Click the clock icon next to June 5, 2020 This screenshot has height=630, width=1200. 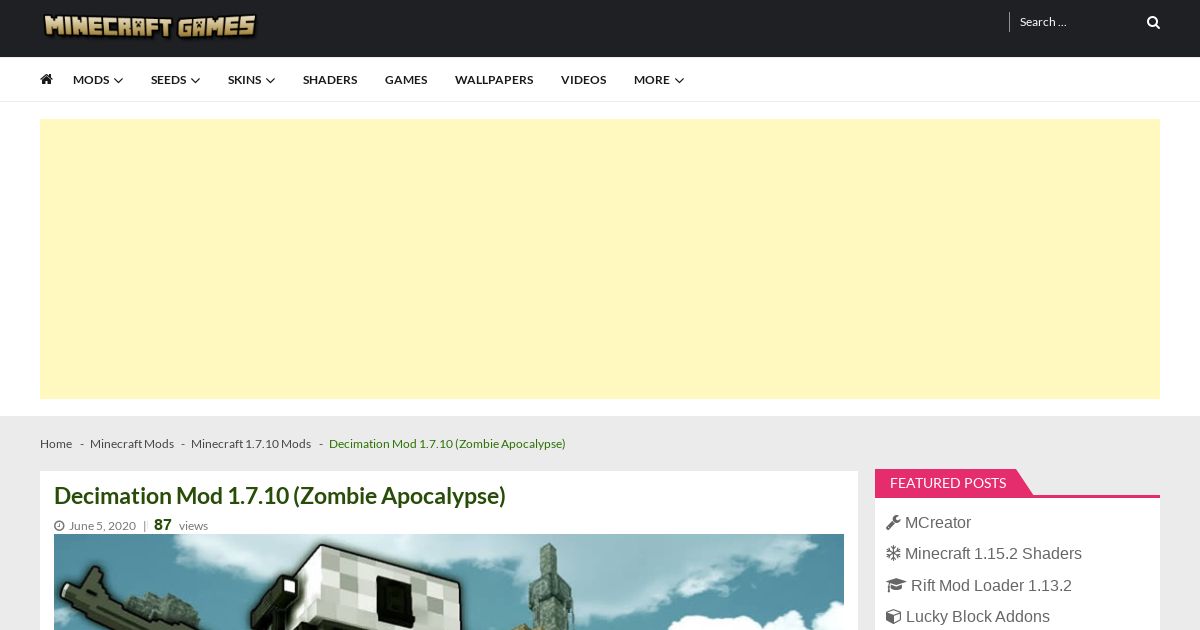pos(59,526)
